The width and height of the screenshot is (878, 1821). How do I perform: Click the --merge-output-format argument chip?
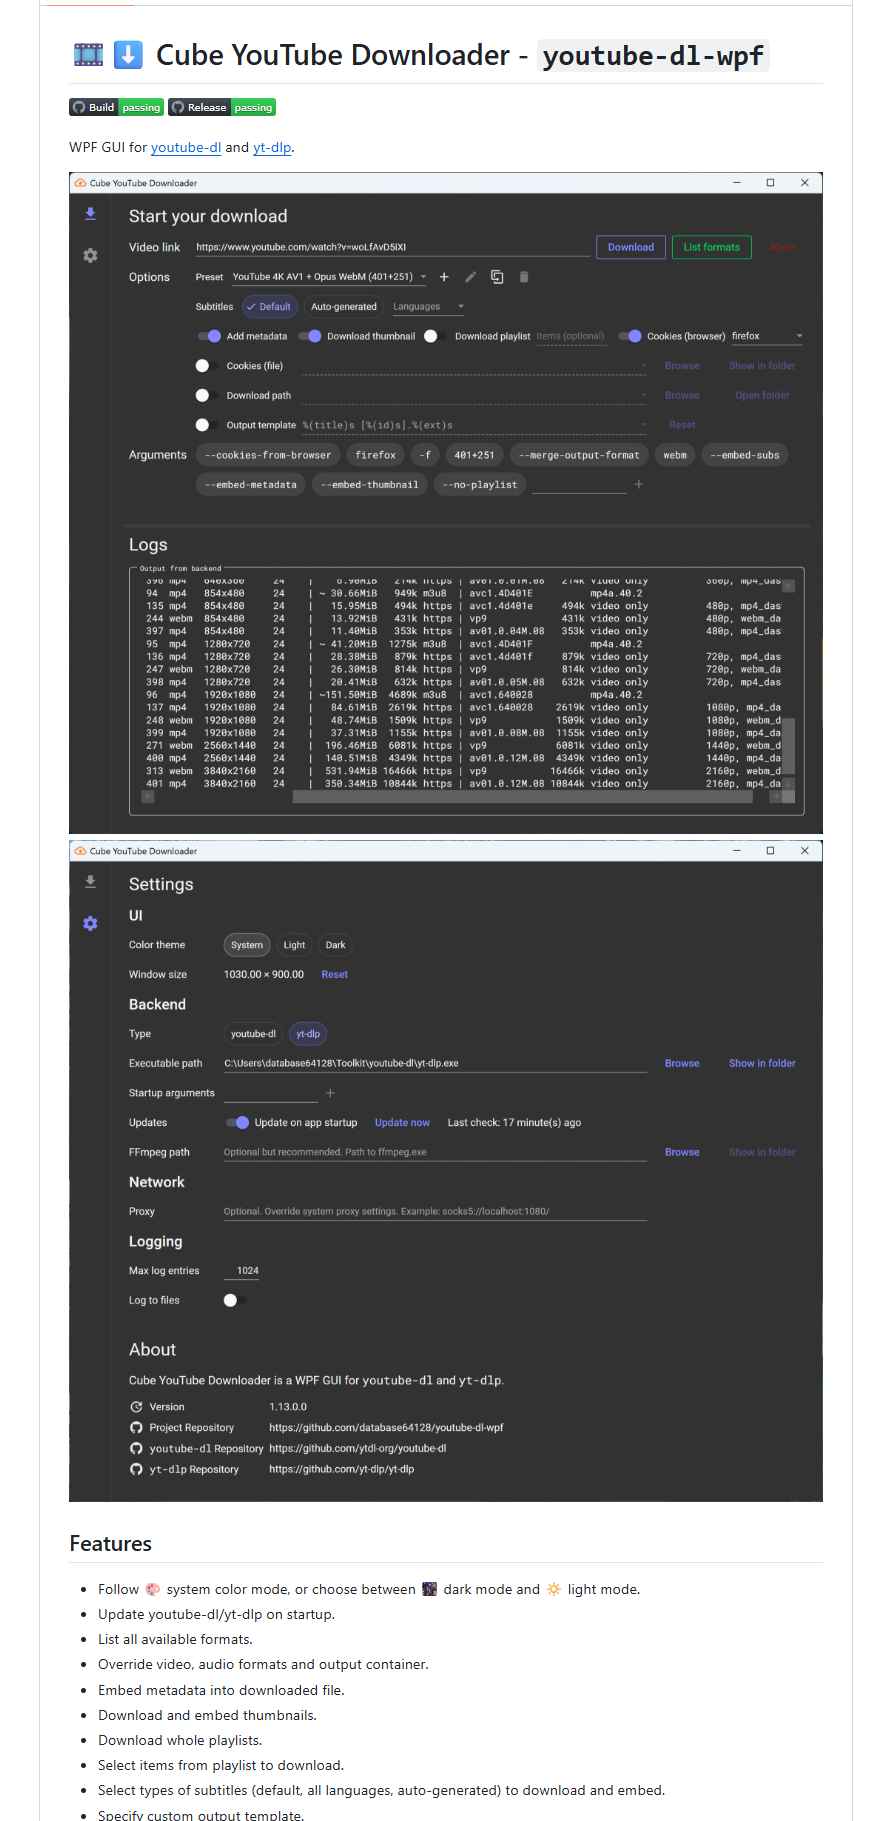point(579,455)
